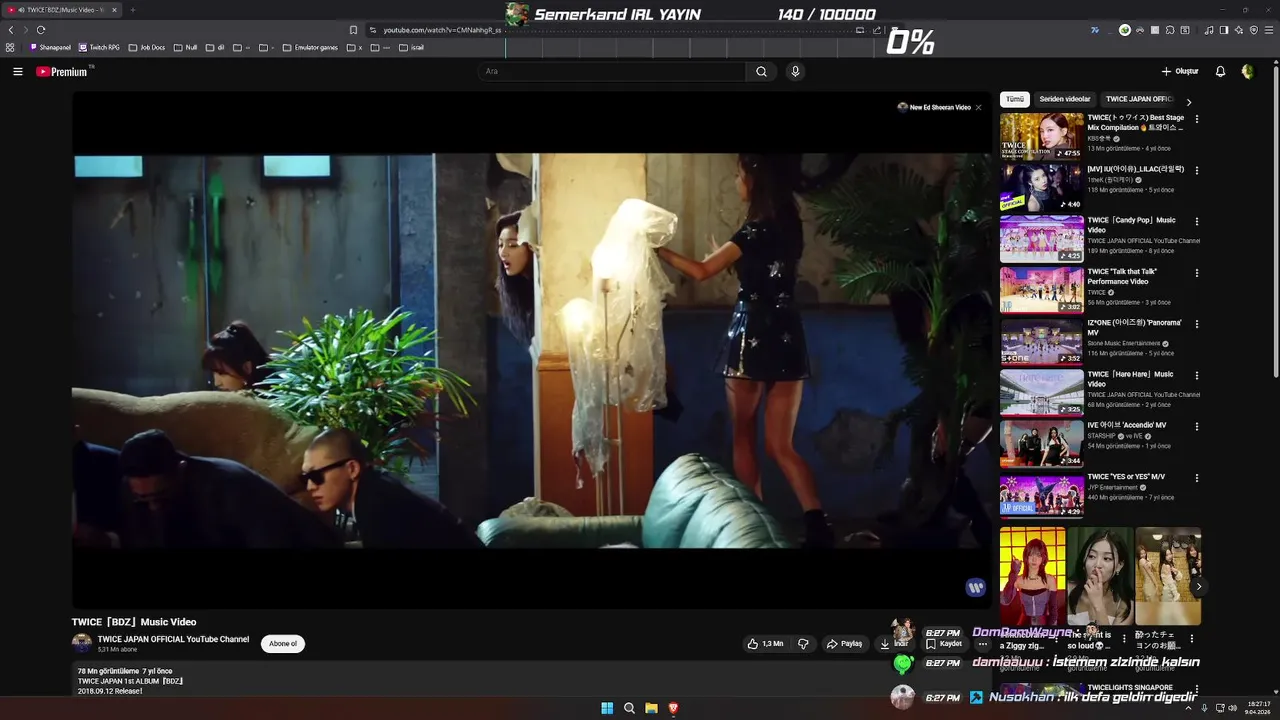Select the 'Tümü' filter chip
This screenshot has height=720, width=1280.
pos(1015,99)
